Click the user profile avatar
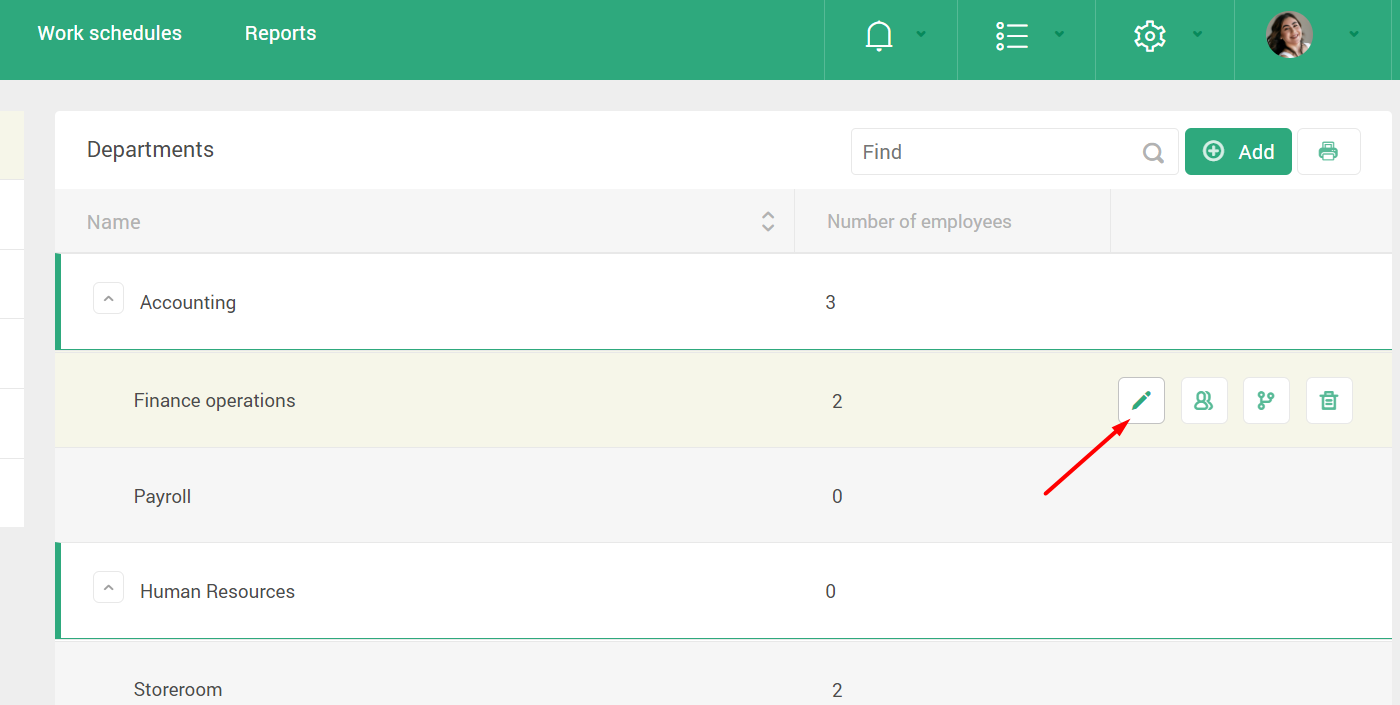The height and width of the screenshot is (705, 1400). pyautogui.click(x=1289, y=35)
